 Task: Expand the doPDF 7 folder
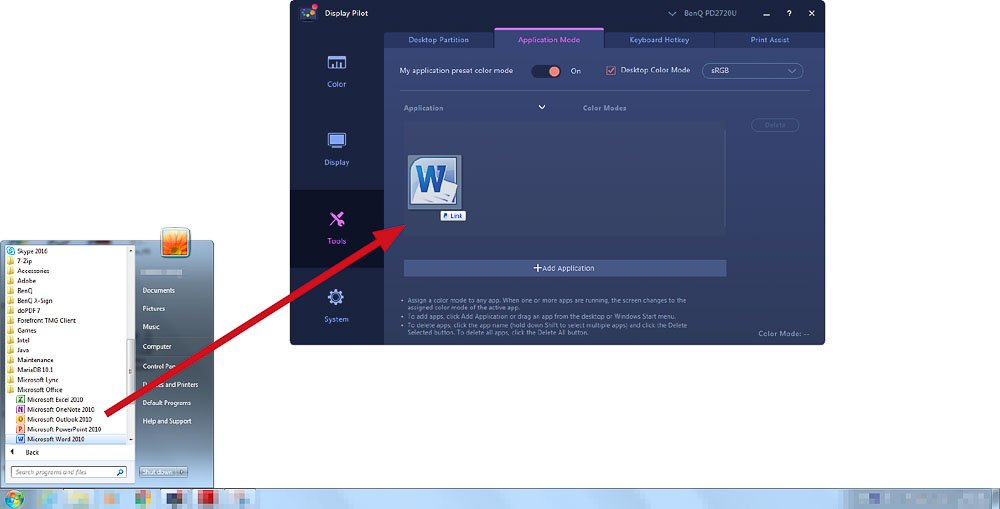click(23, 311)
